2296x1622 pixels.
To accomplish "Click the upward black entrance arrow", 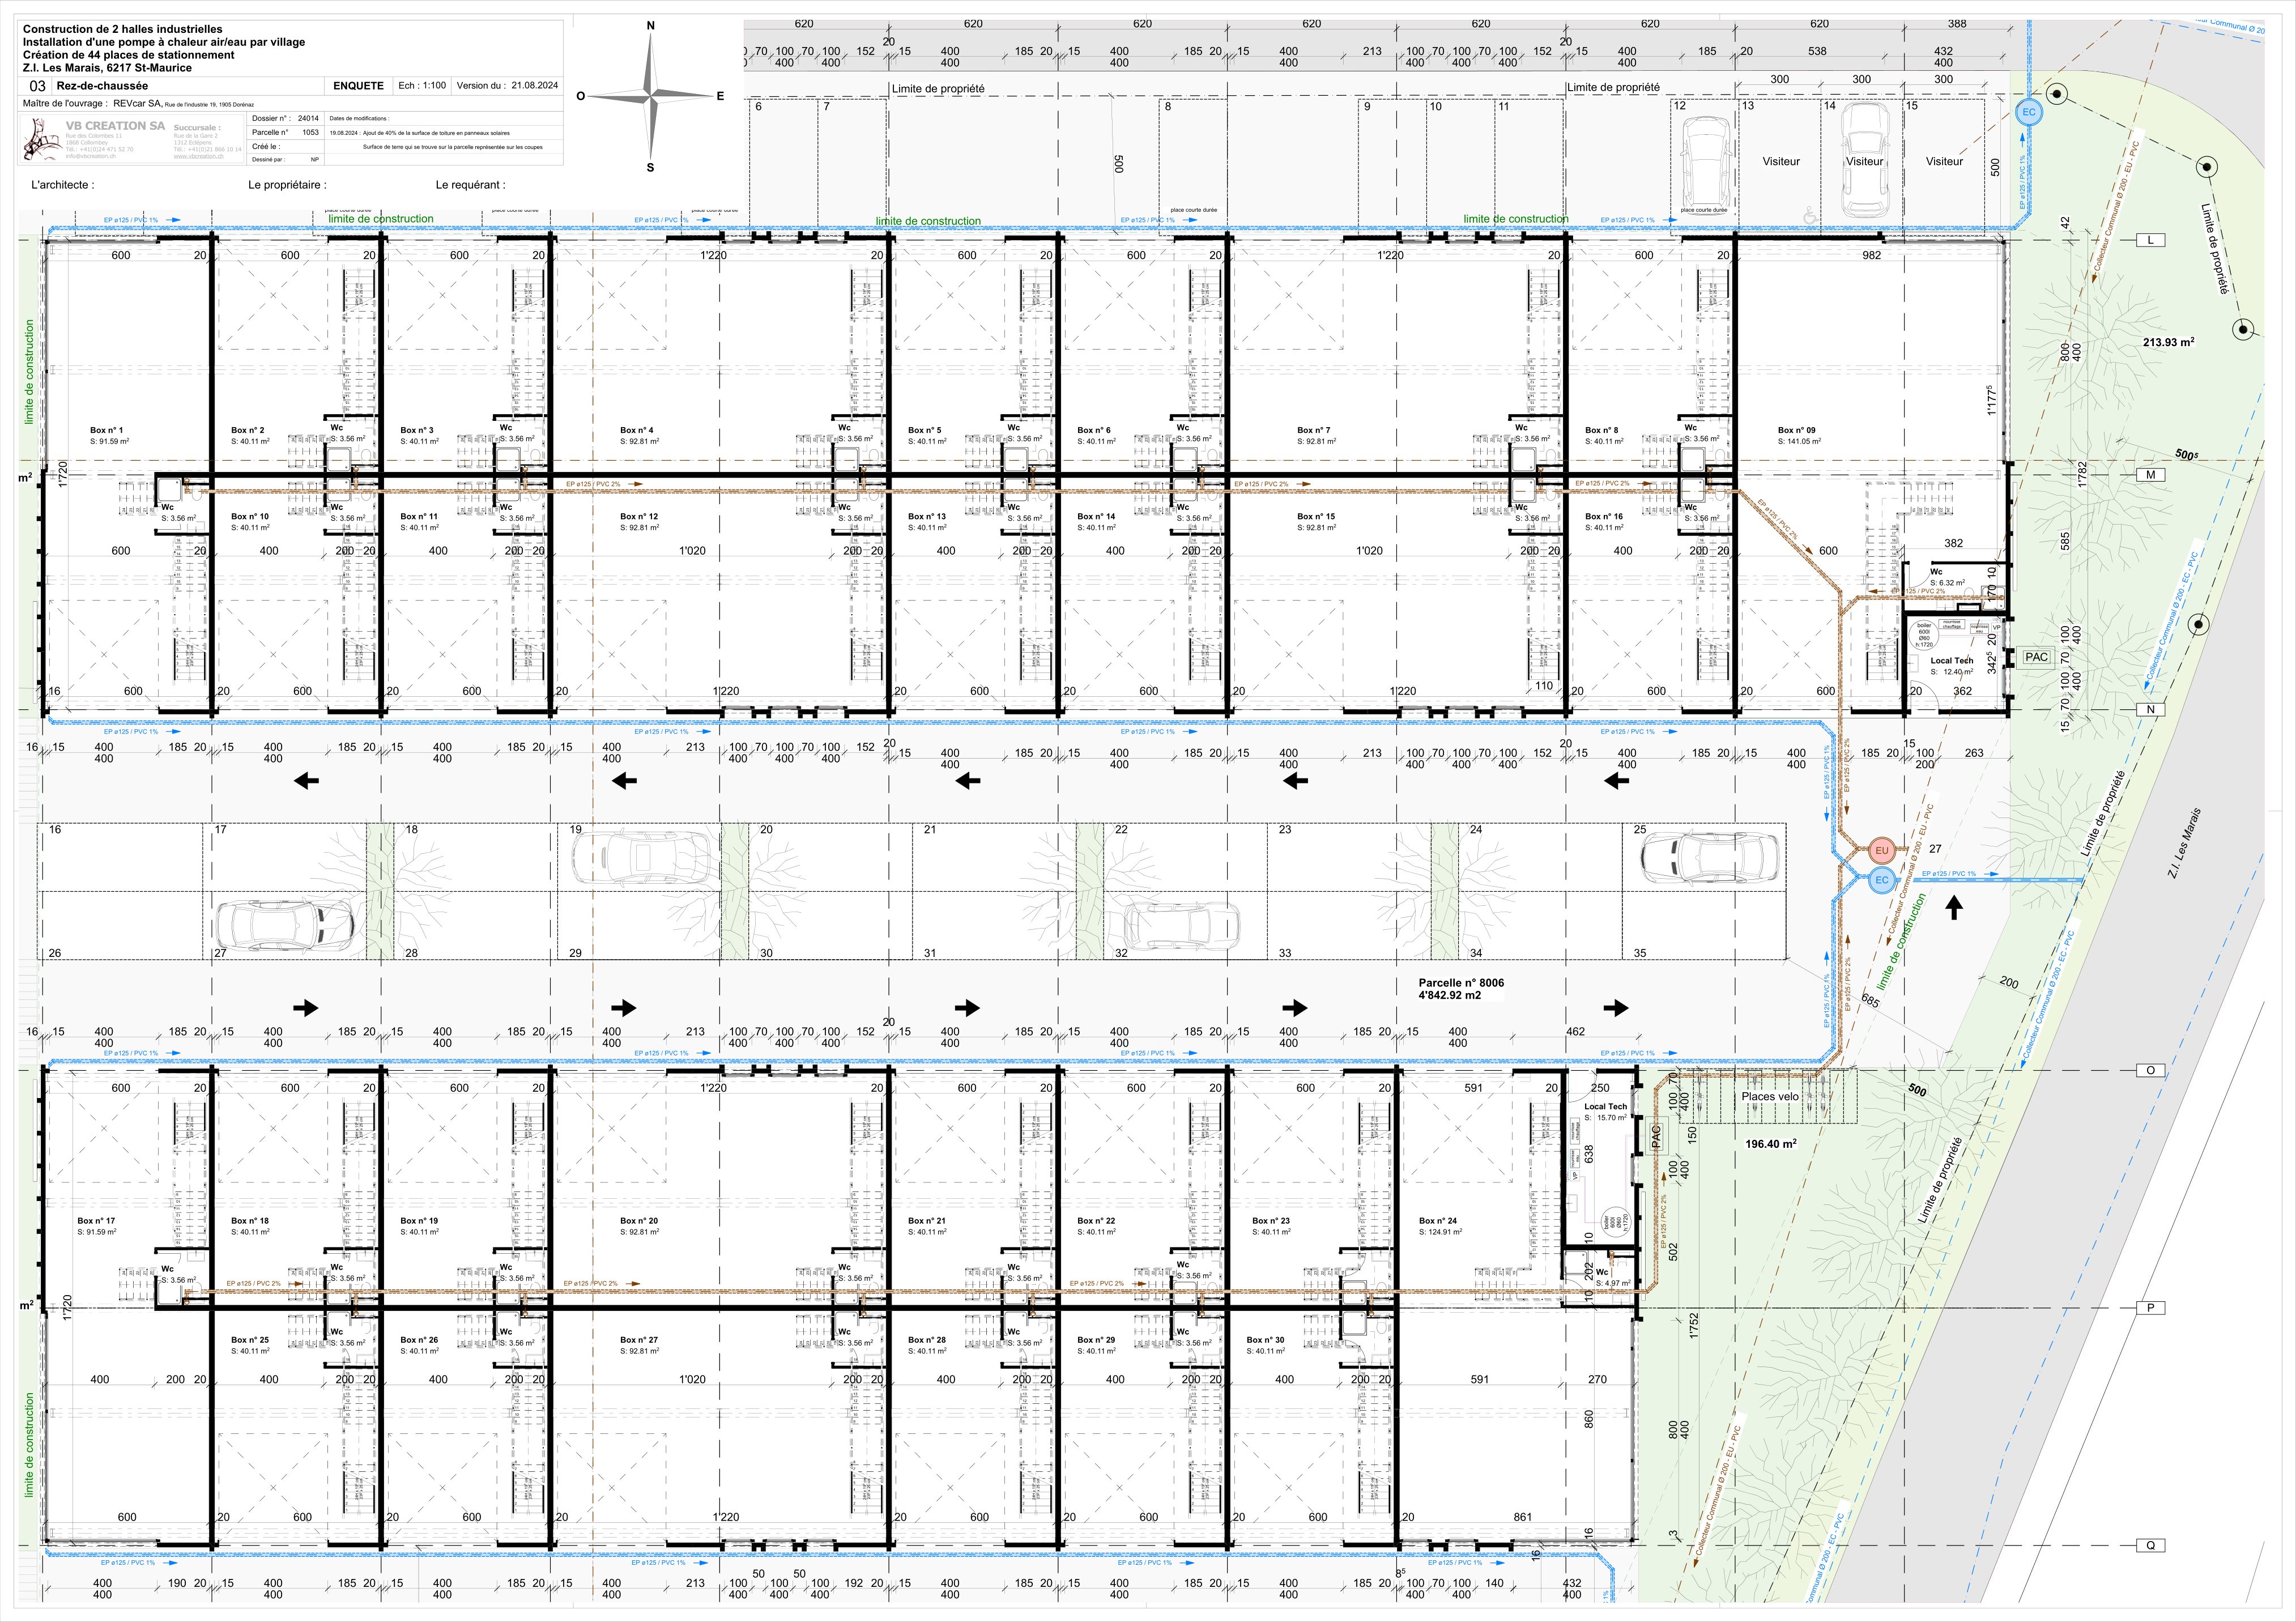I will pos(1954,907).
